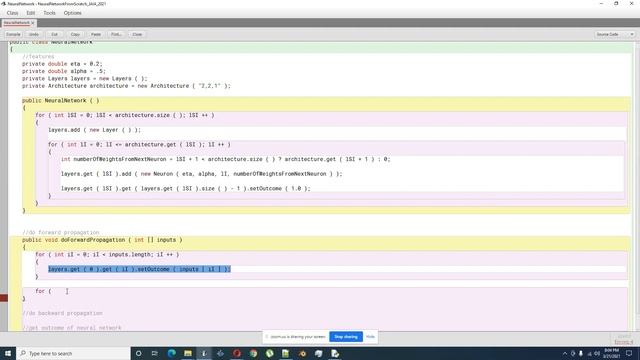Open the taskbar clock and date
Viewport: 640px width, 360px height.
click(x=611, y=353)
